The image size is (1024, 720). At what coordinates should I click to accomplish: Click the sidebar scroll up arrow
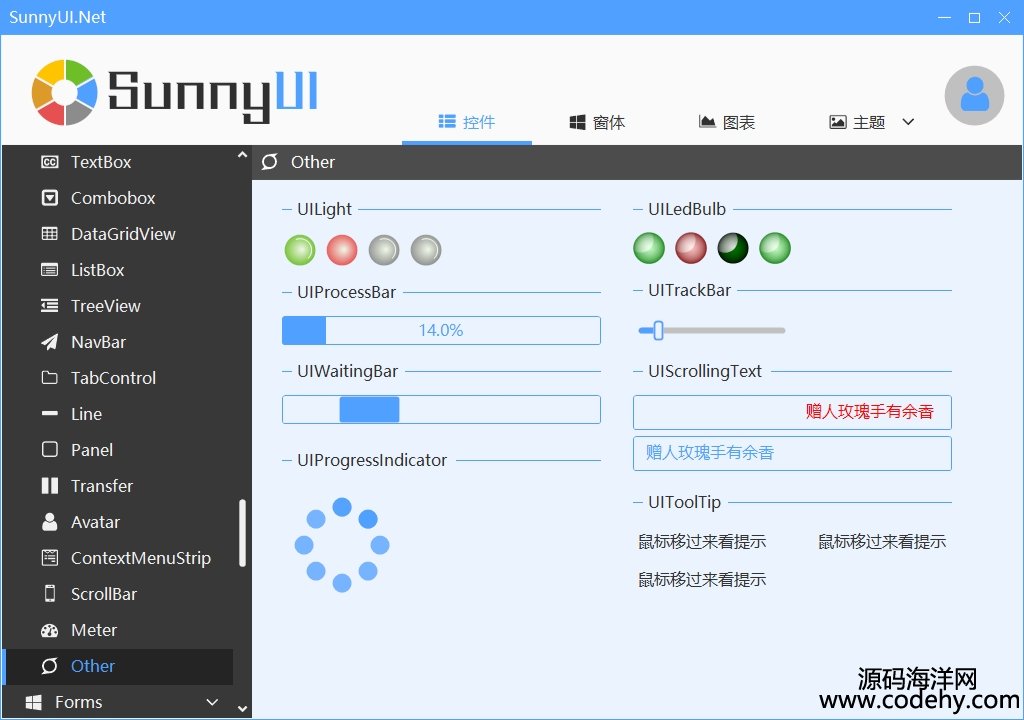pos(242,155)
